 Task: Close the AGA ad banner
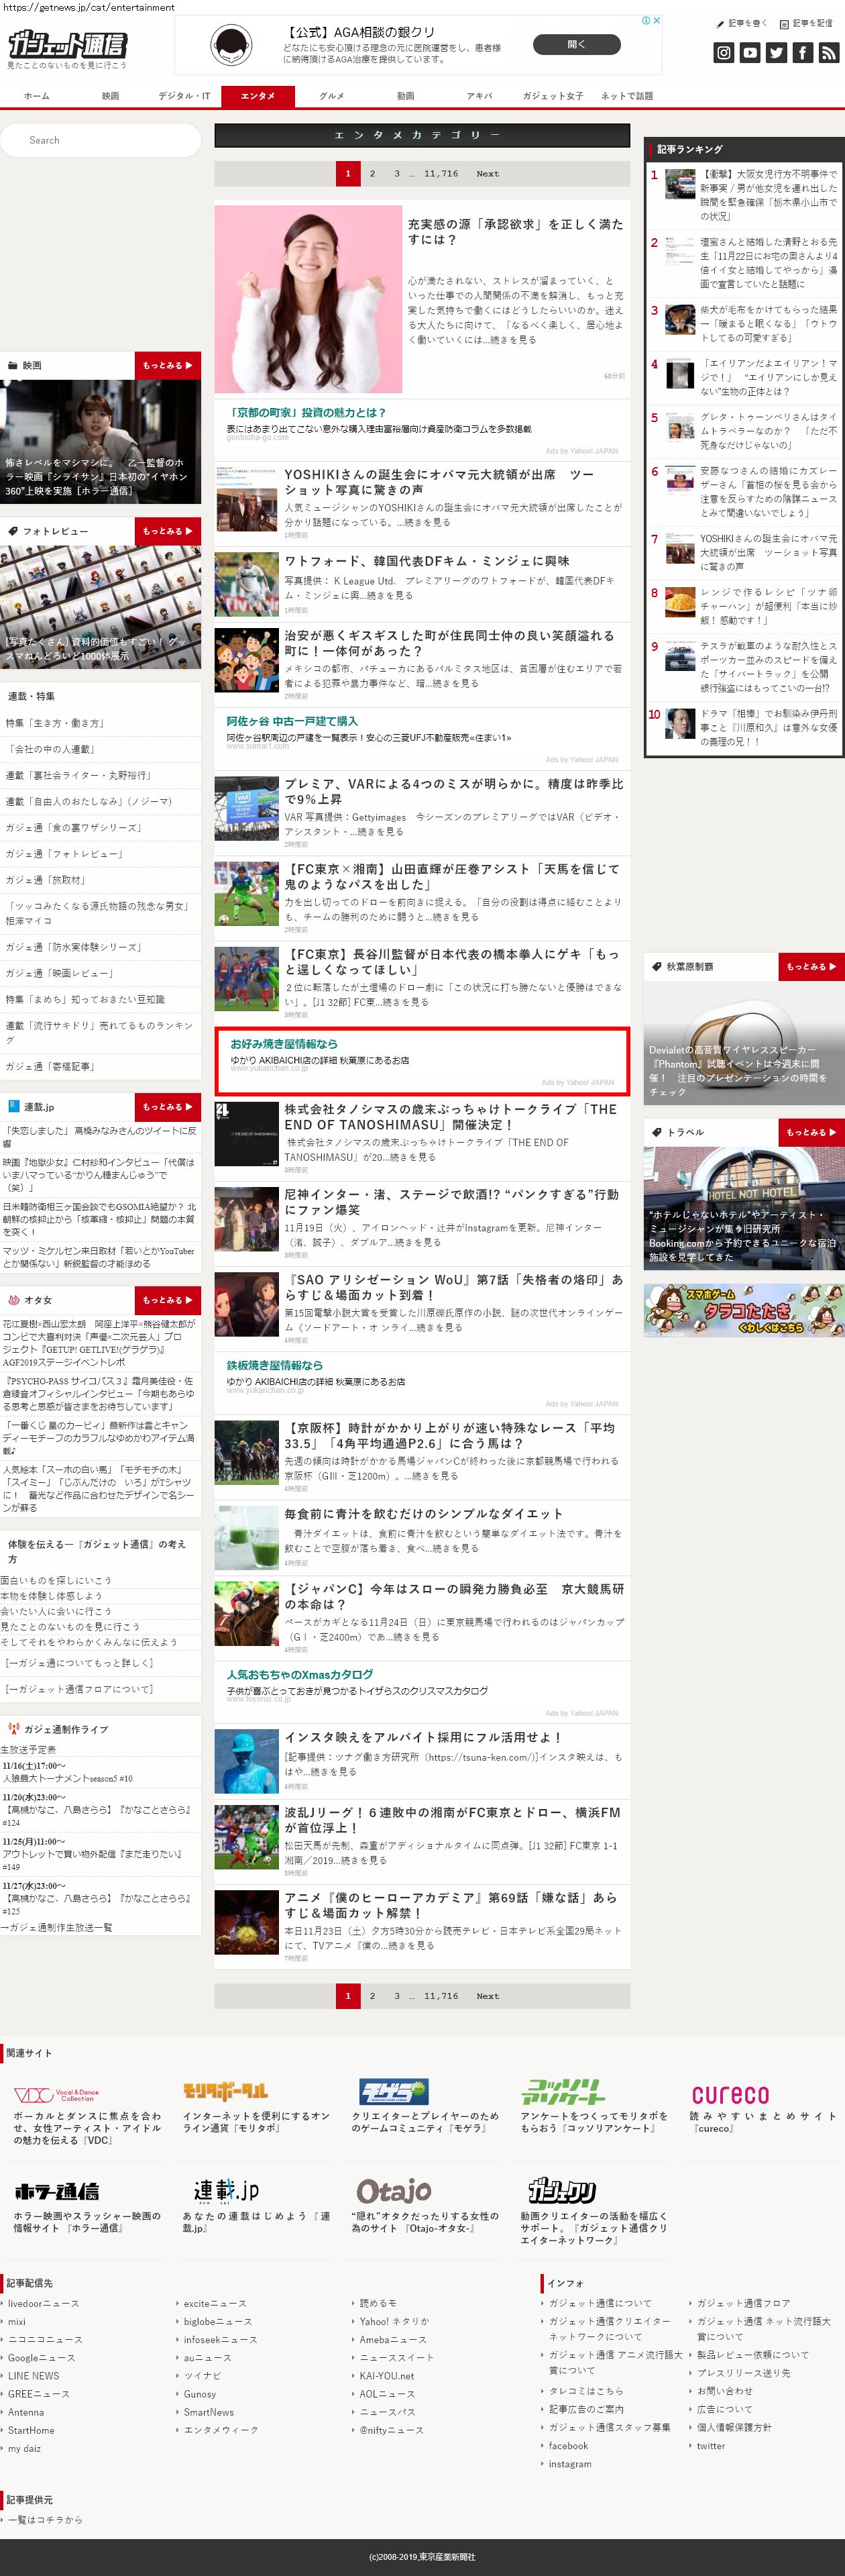click(657, 21)
